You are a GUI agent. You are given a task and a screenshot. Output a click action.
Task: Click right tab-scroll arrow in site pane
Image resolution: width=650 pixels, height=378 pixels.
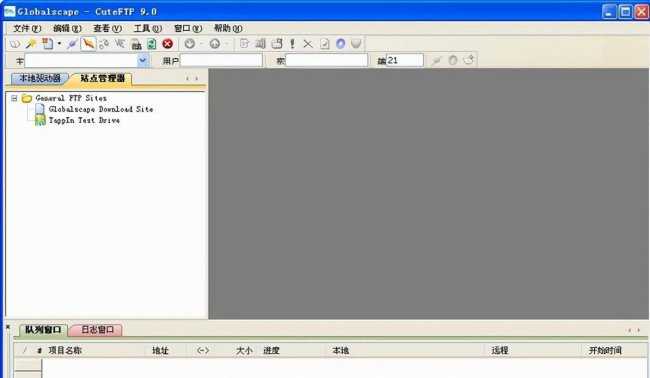(196, 78)
